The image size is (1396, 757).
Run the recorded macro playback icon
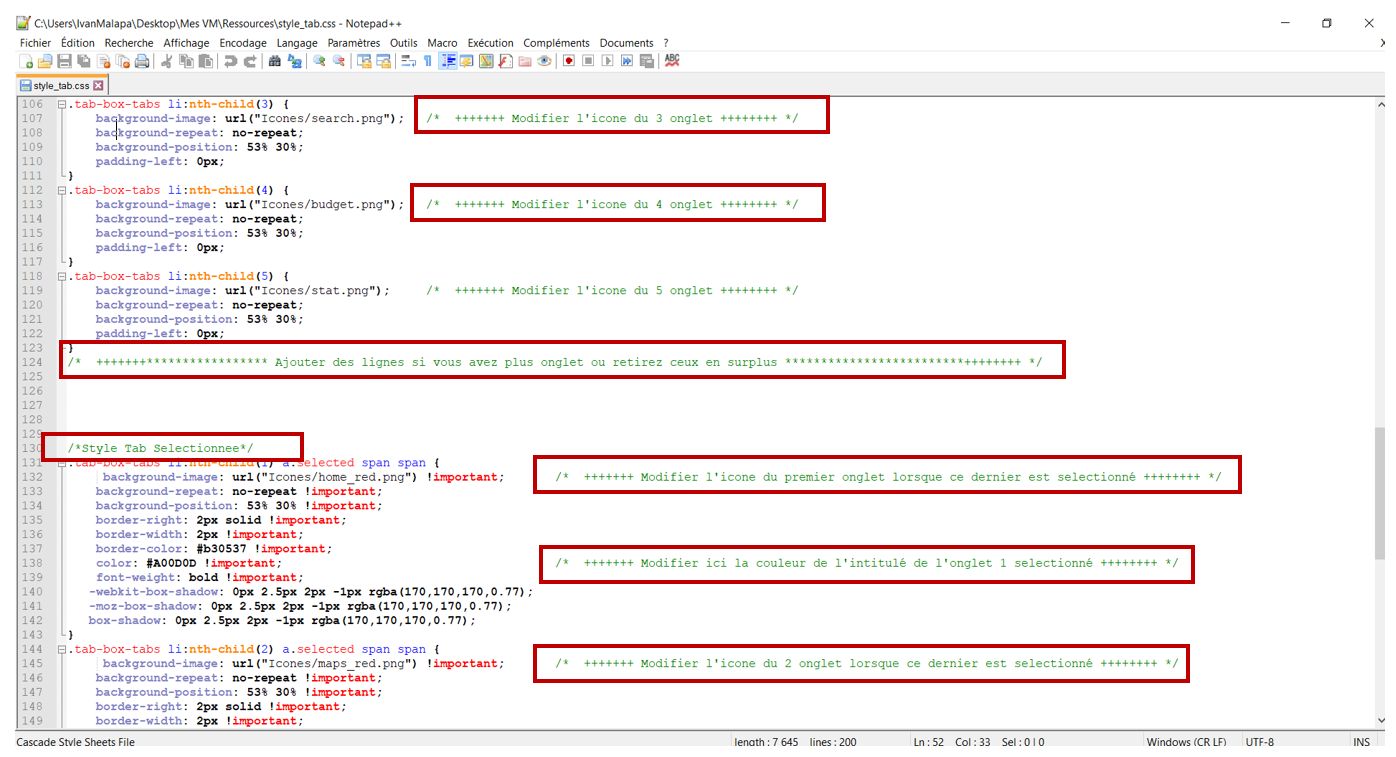pos(606,61)
